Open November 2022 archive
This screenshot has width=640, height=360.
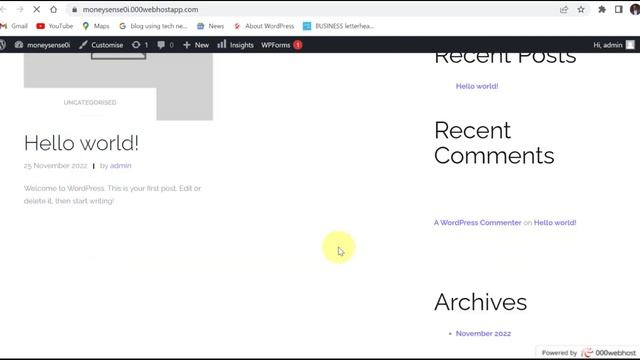pos(483,333)
